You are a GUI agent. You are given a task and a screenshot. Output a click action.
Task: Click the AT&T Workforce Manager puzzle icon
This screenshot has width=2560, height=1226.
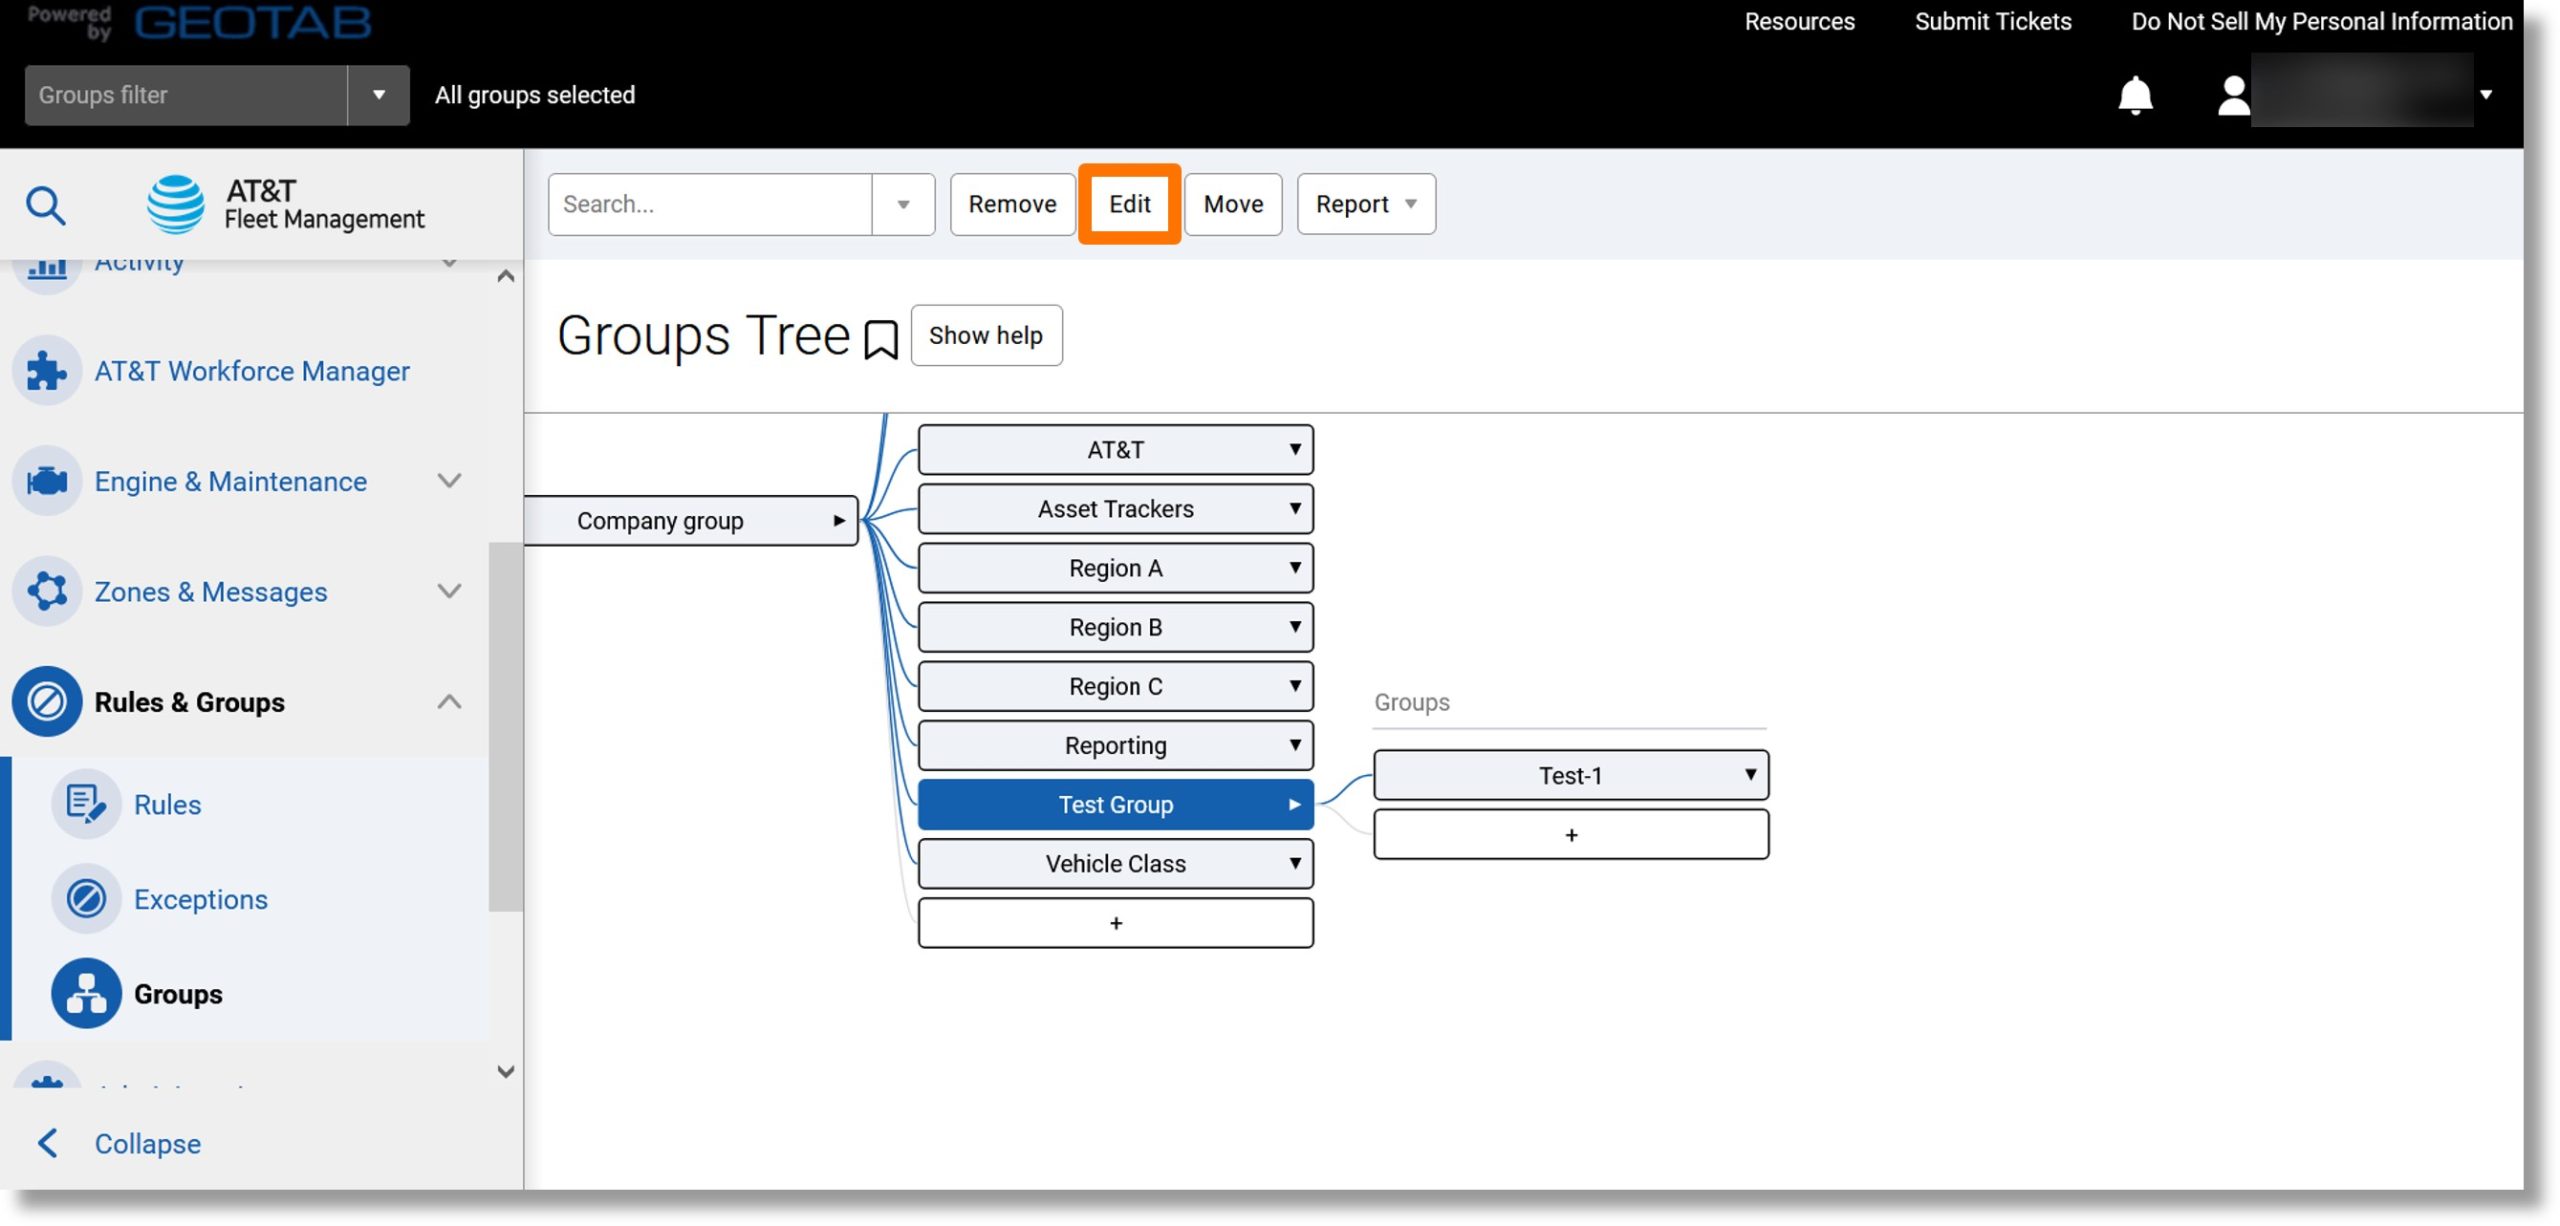(x=47, y=371)
